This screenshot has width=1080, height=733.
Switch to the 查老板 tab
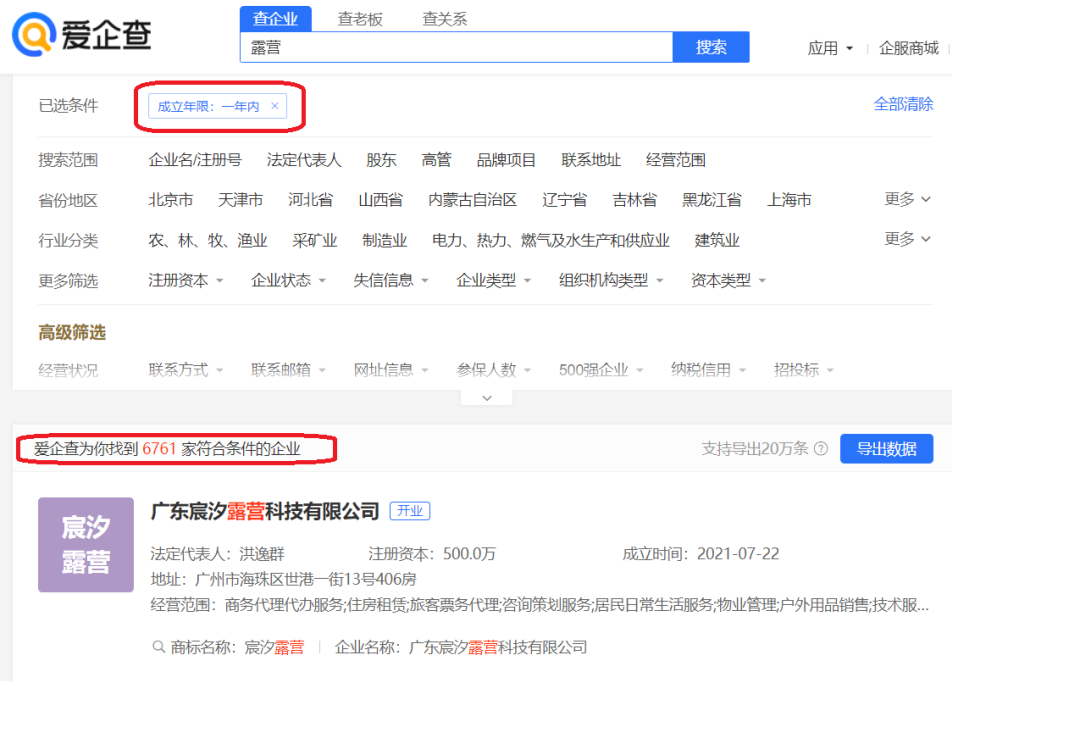360,19
